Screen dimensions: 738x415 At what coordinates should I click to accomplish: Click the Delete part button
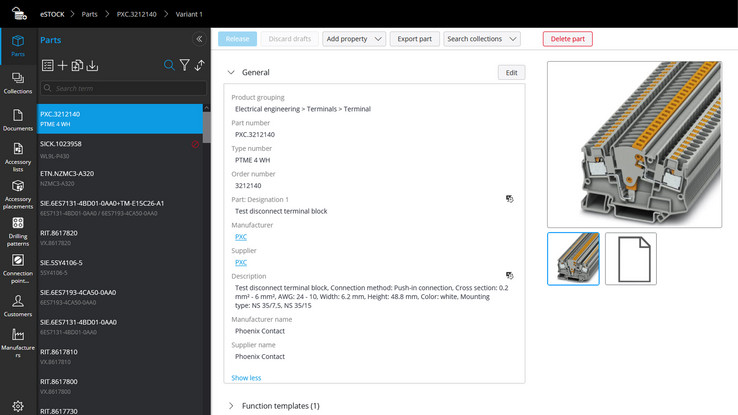(x=567, y=39)
